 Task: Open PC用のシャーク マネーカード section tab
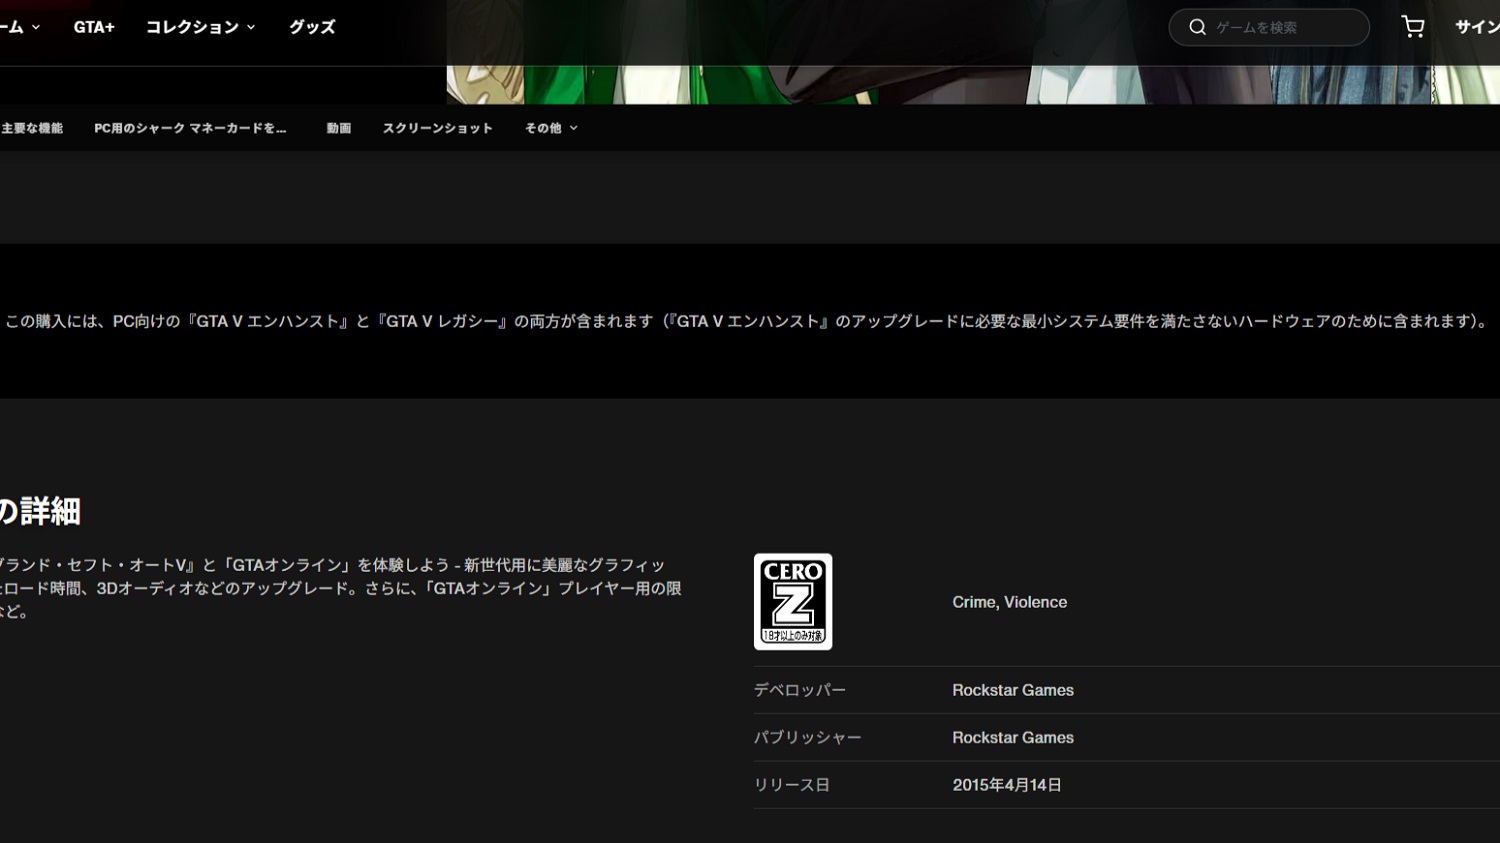190,128
